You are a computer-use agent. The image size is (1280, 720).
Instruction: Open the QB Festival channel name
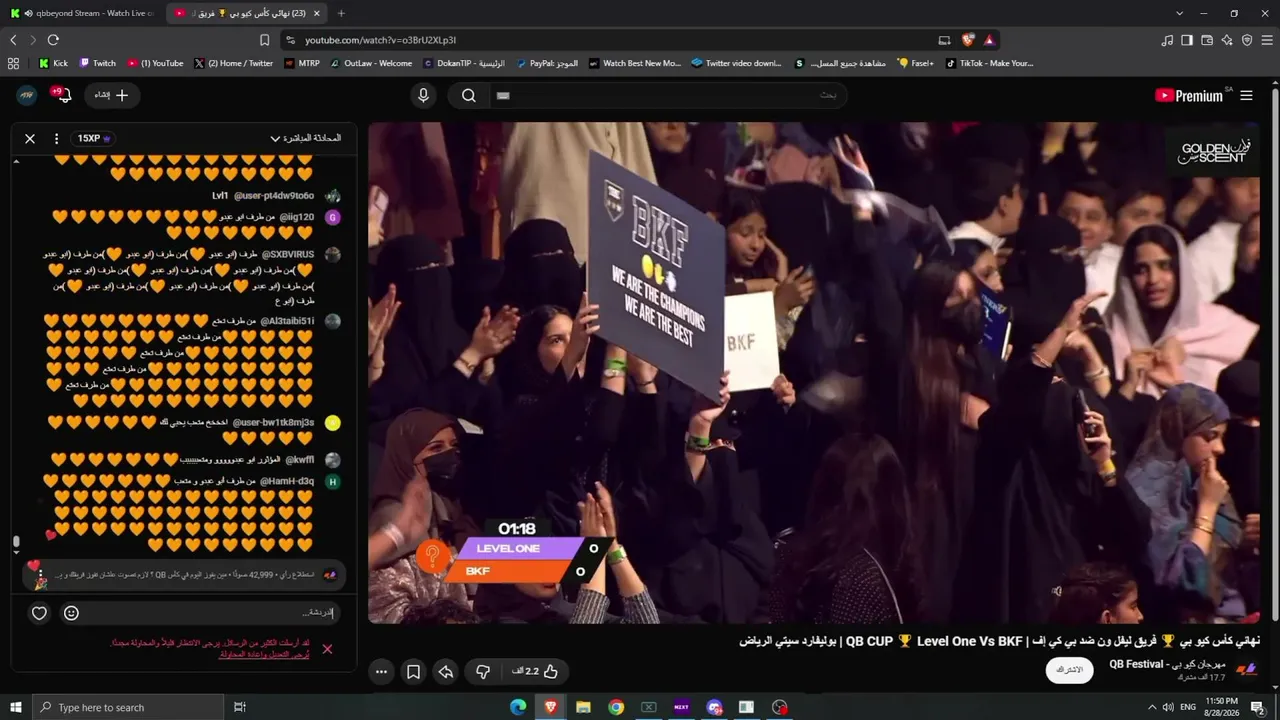pos(1166,664)
